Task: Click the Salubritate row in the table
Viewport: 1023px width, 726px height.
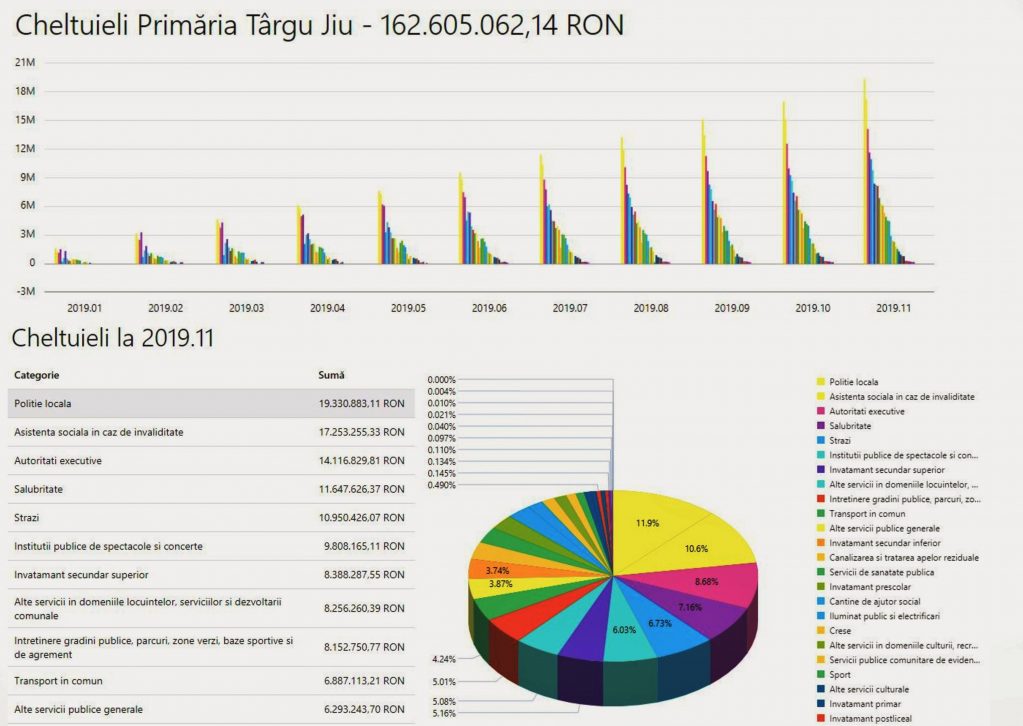Action: pos(211,489)
